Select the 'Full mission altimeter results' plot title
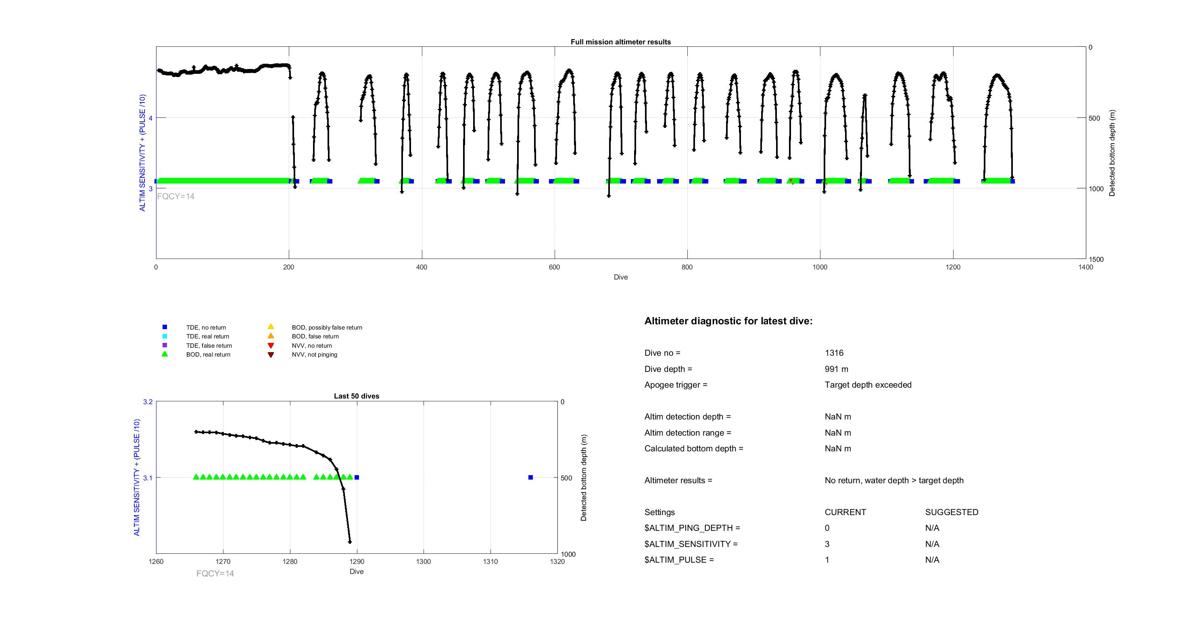This screenshot has height=622, width=1200. point(621,42)
